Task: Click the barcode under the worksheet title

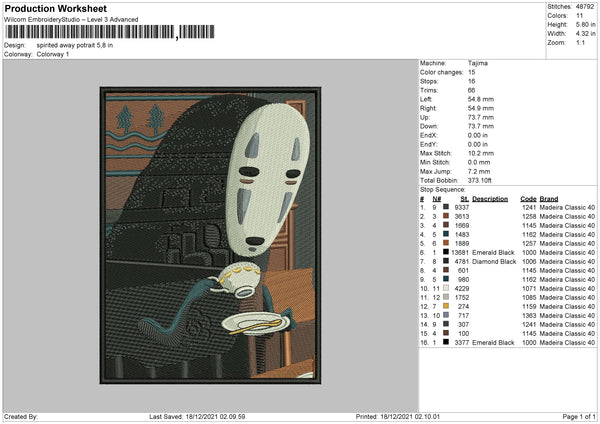Action: 110,32
